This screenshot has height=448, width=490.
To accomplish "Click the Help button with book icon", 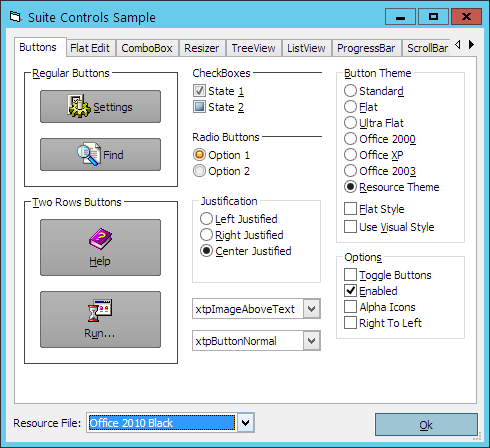I will click(x=100, y=247).
